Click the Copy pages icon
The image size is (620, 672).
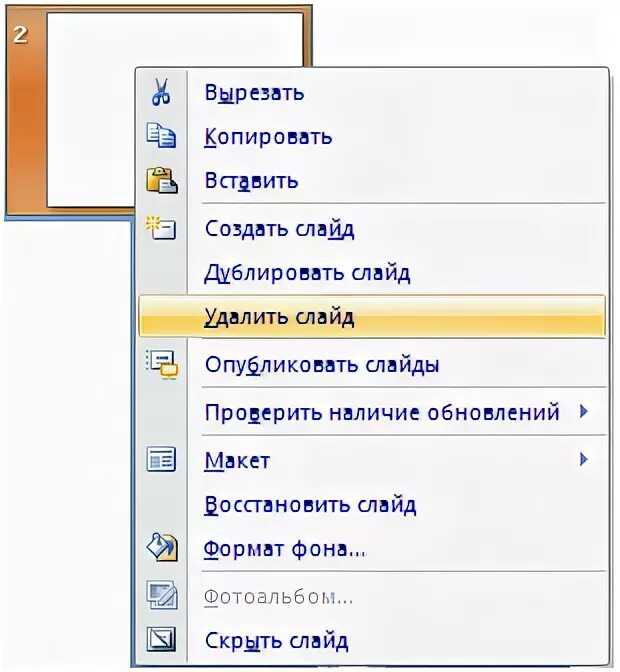[x=161, y=136]
